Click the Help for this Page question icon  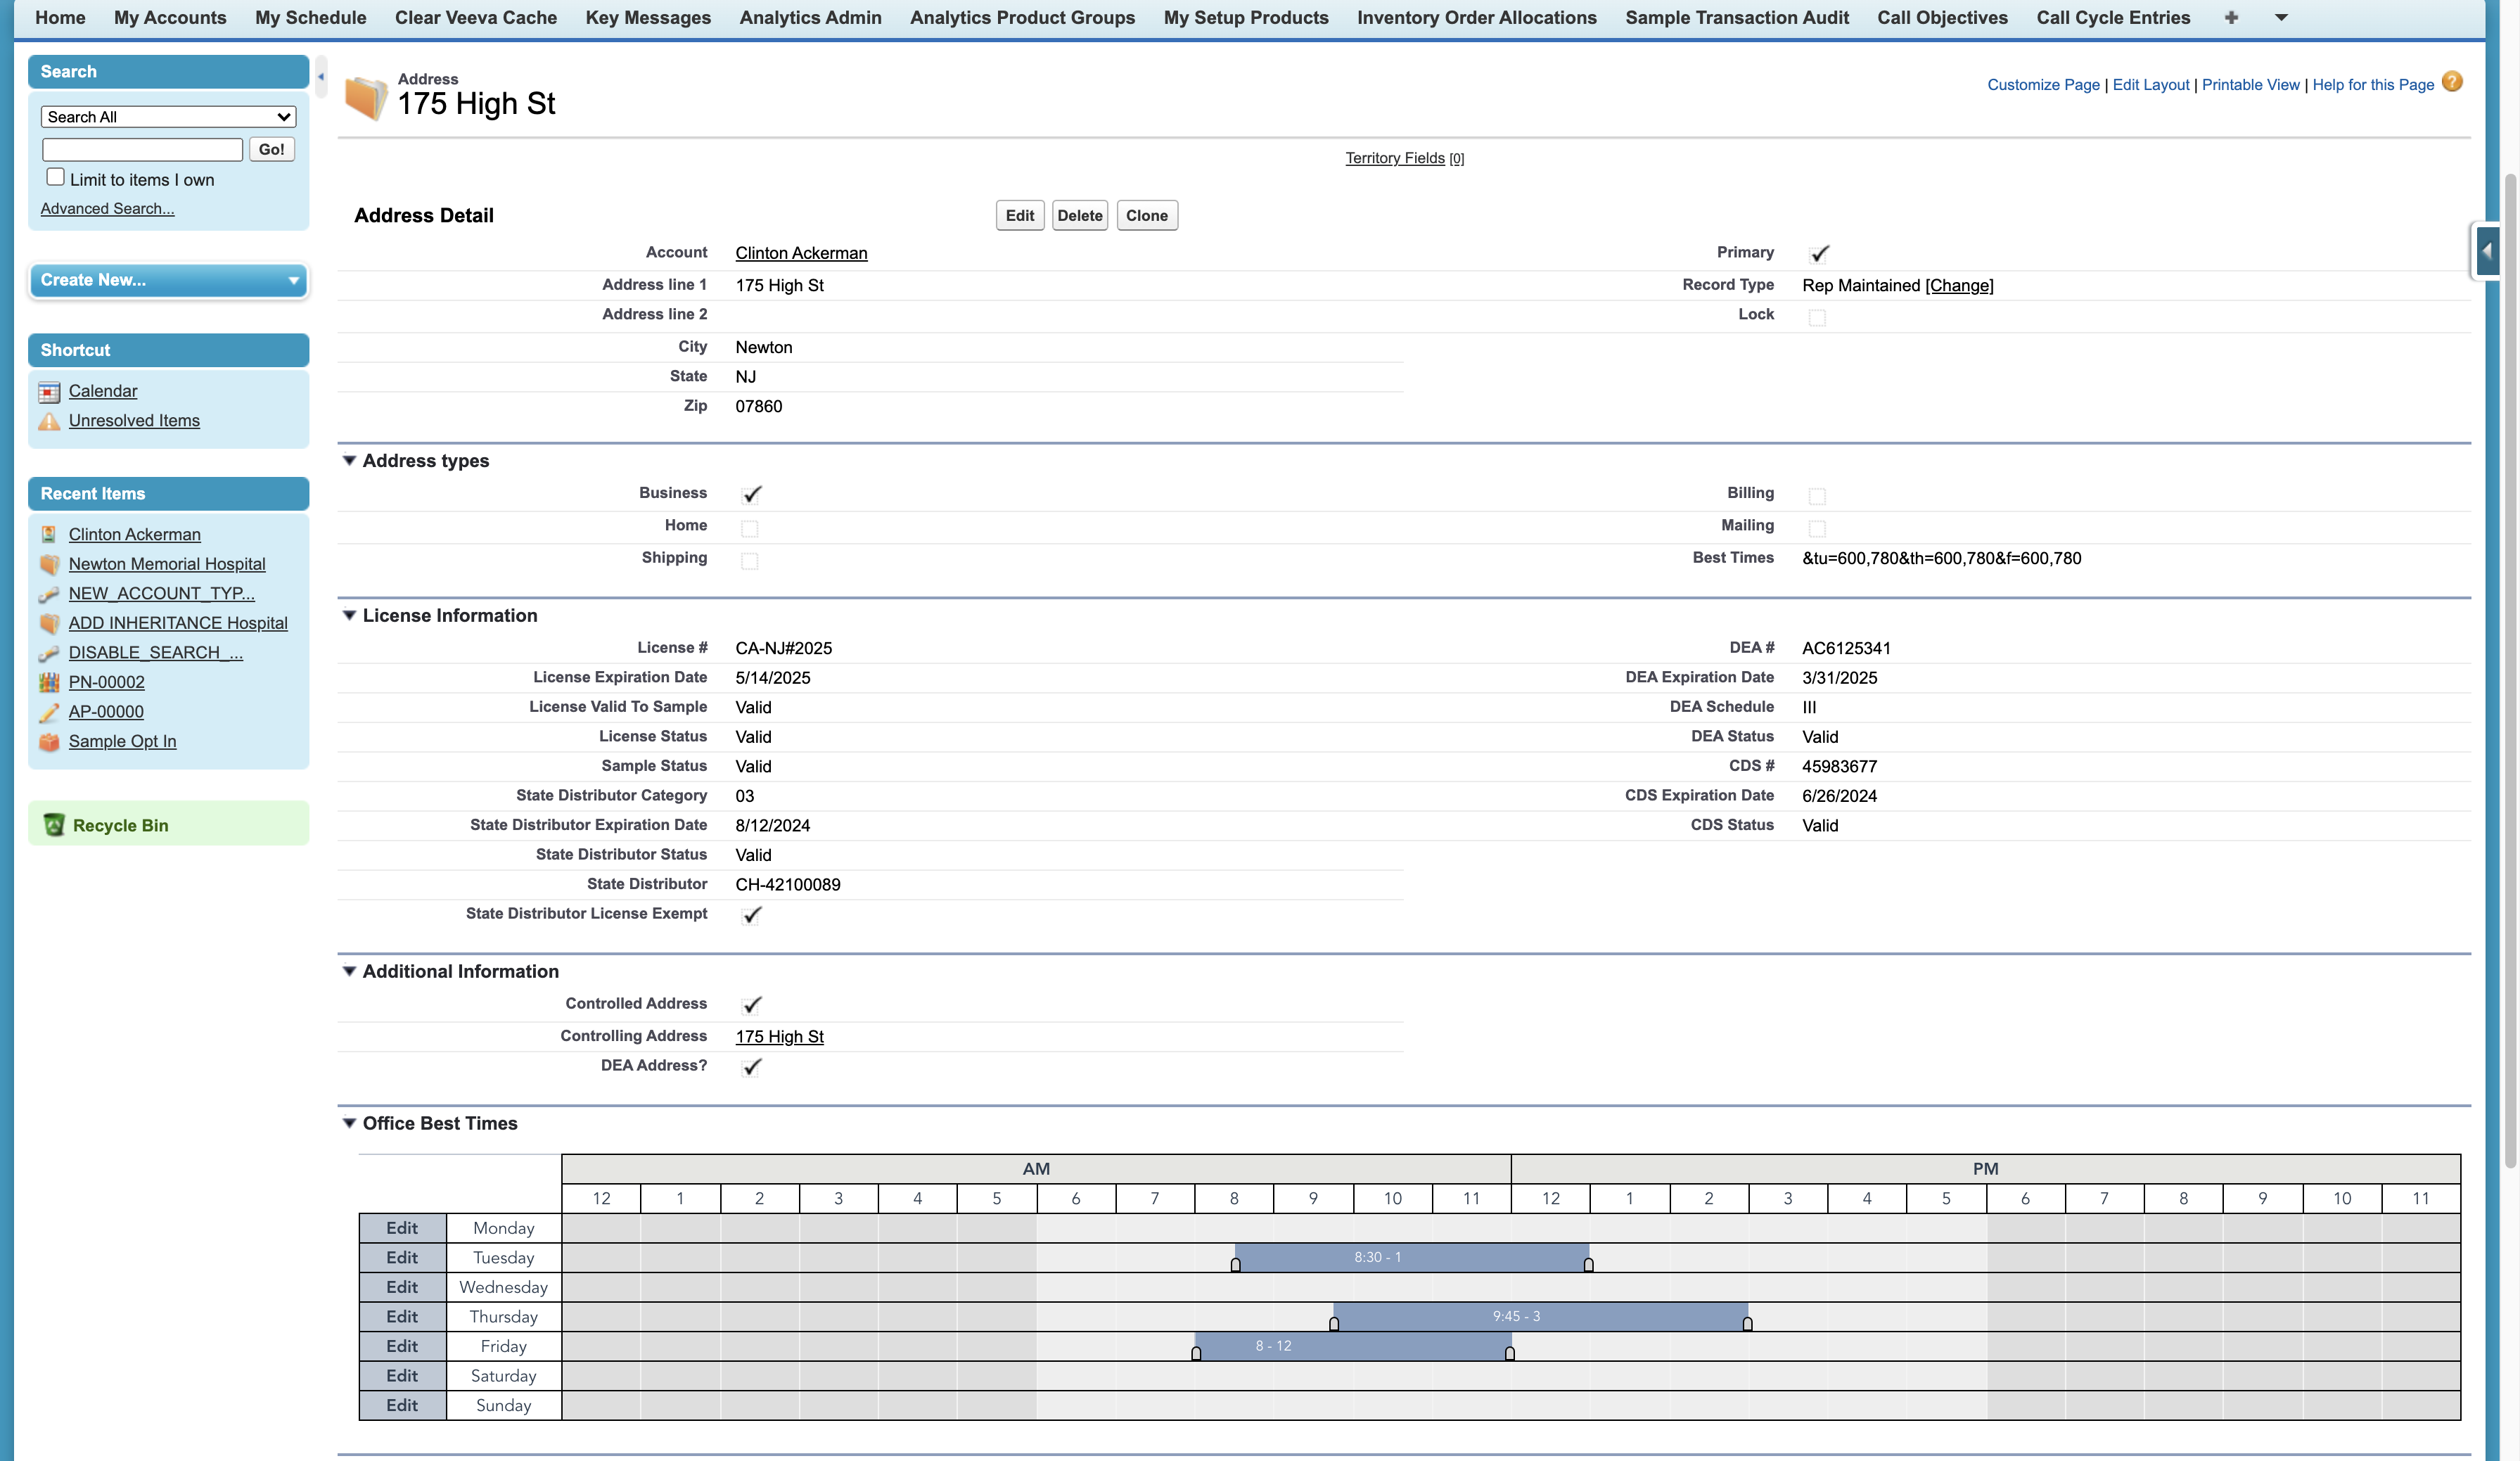pos(2451,82)
